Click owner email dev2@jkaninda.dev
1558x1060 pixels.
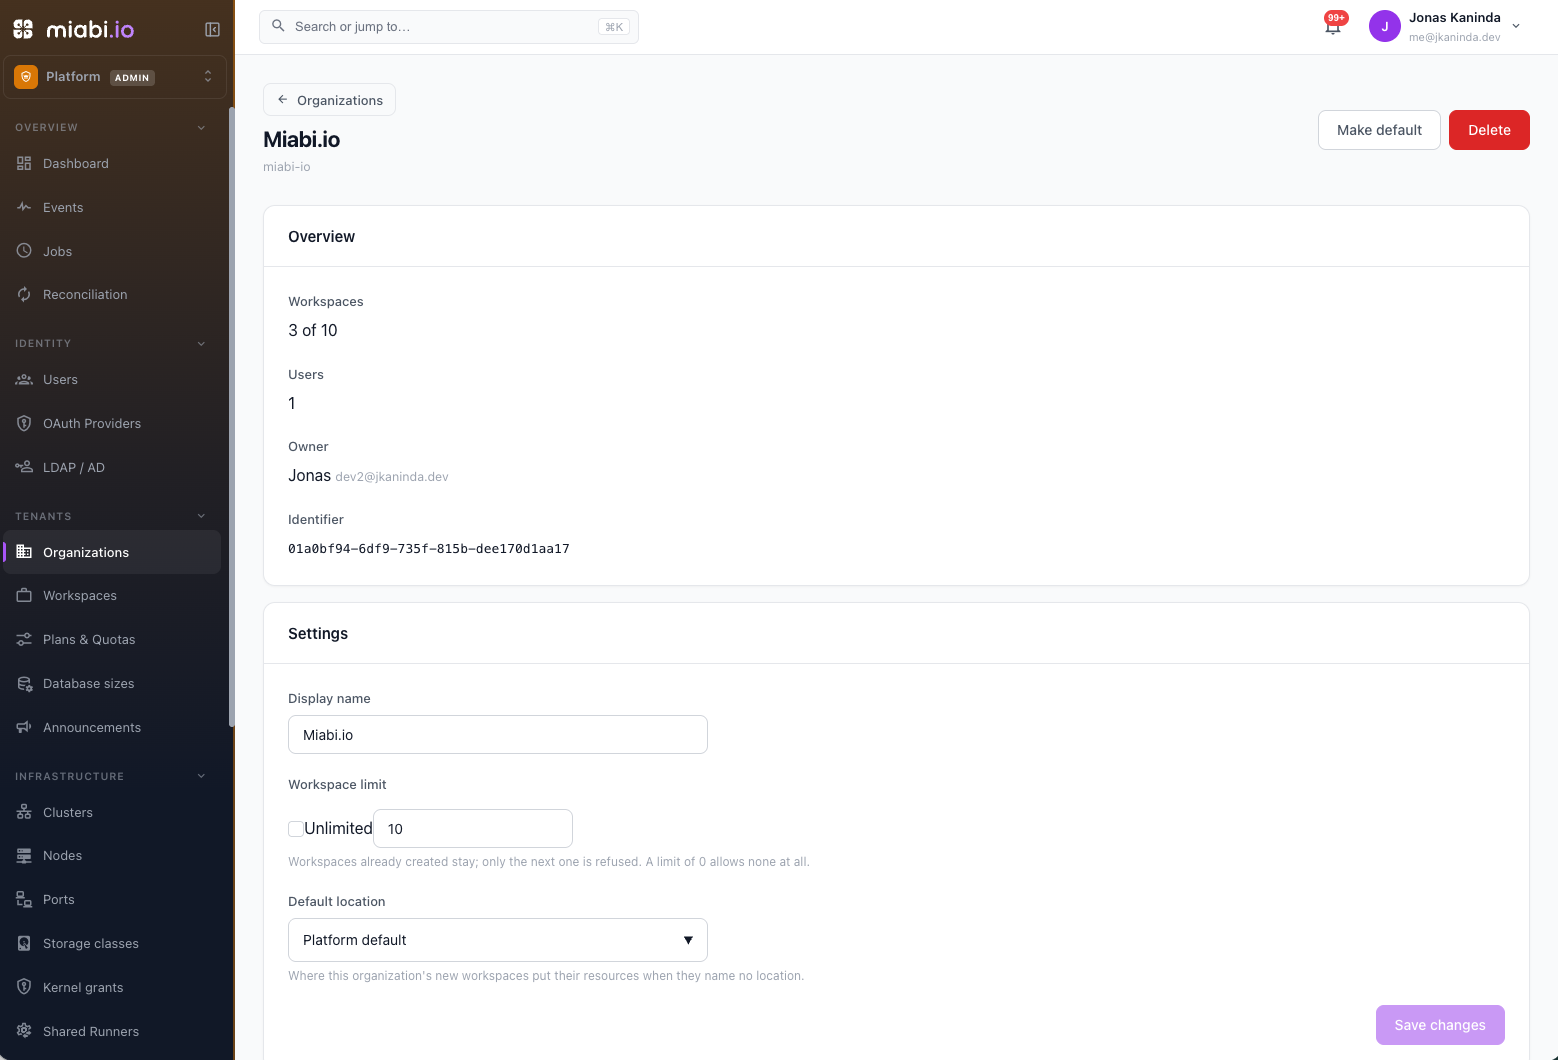coord(392,477)
